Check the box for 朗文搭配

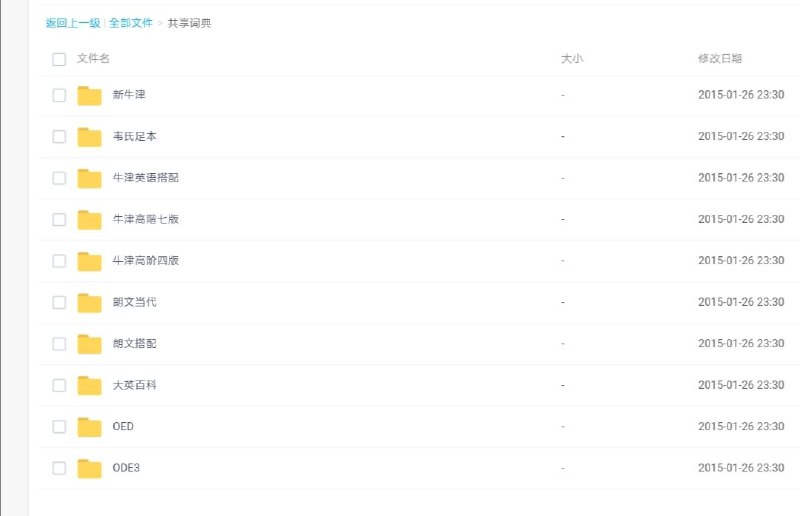pyautogui.click(x=59, y=344)
